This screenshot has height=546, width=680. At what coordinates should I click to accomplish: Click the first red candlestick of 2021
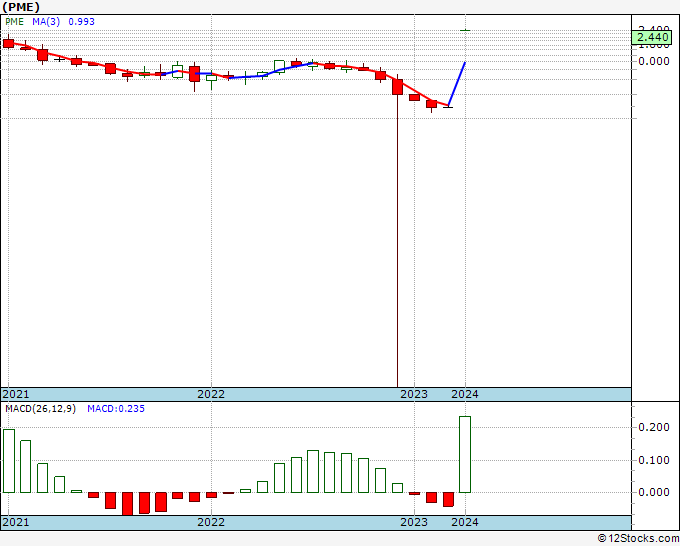click(x=8, y=43)
